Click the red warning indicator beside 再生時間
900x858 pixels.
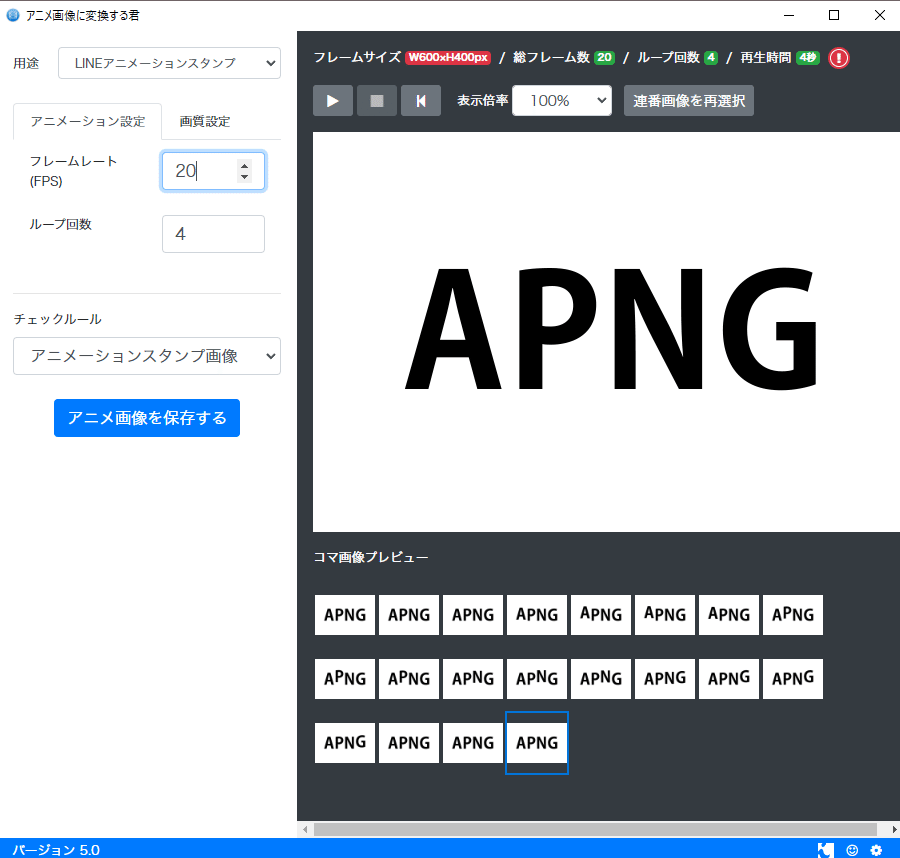click(838, 57)
